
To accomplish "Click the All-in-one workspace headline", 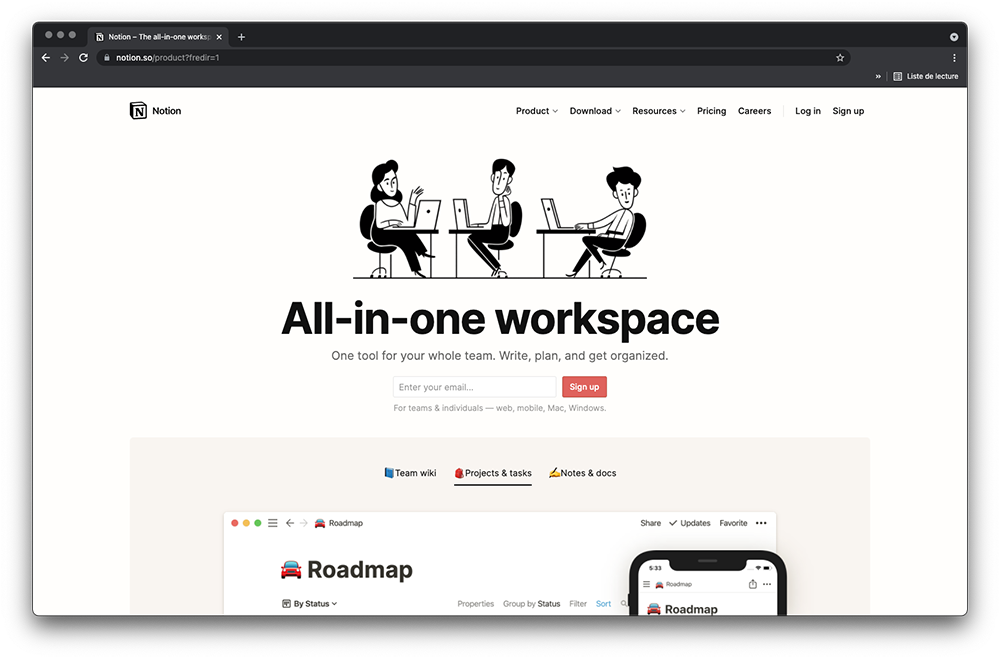I will click(500, 319).
